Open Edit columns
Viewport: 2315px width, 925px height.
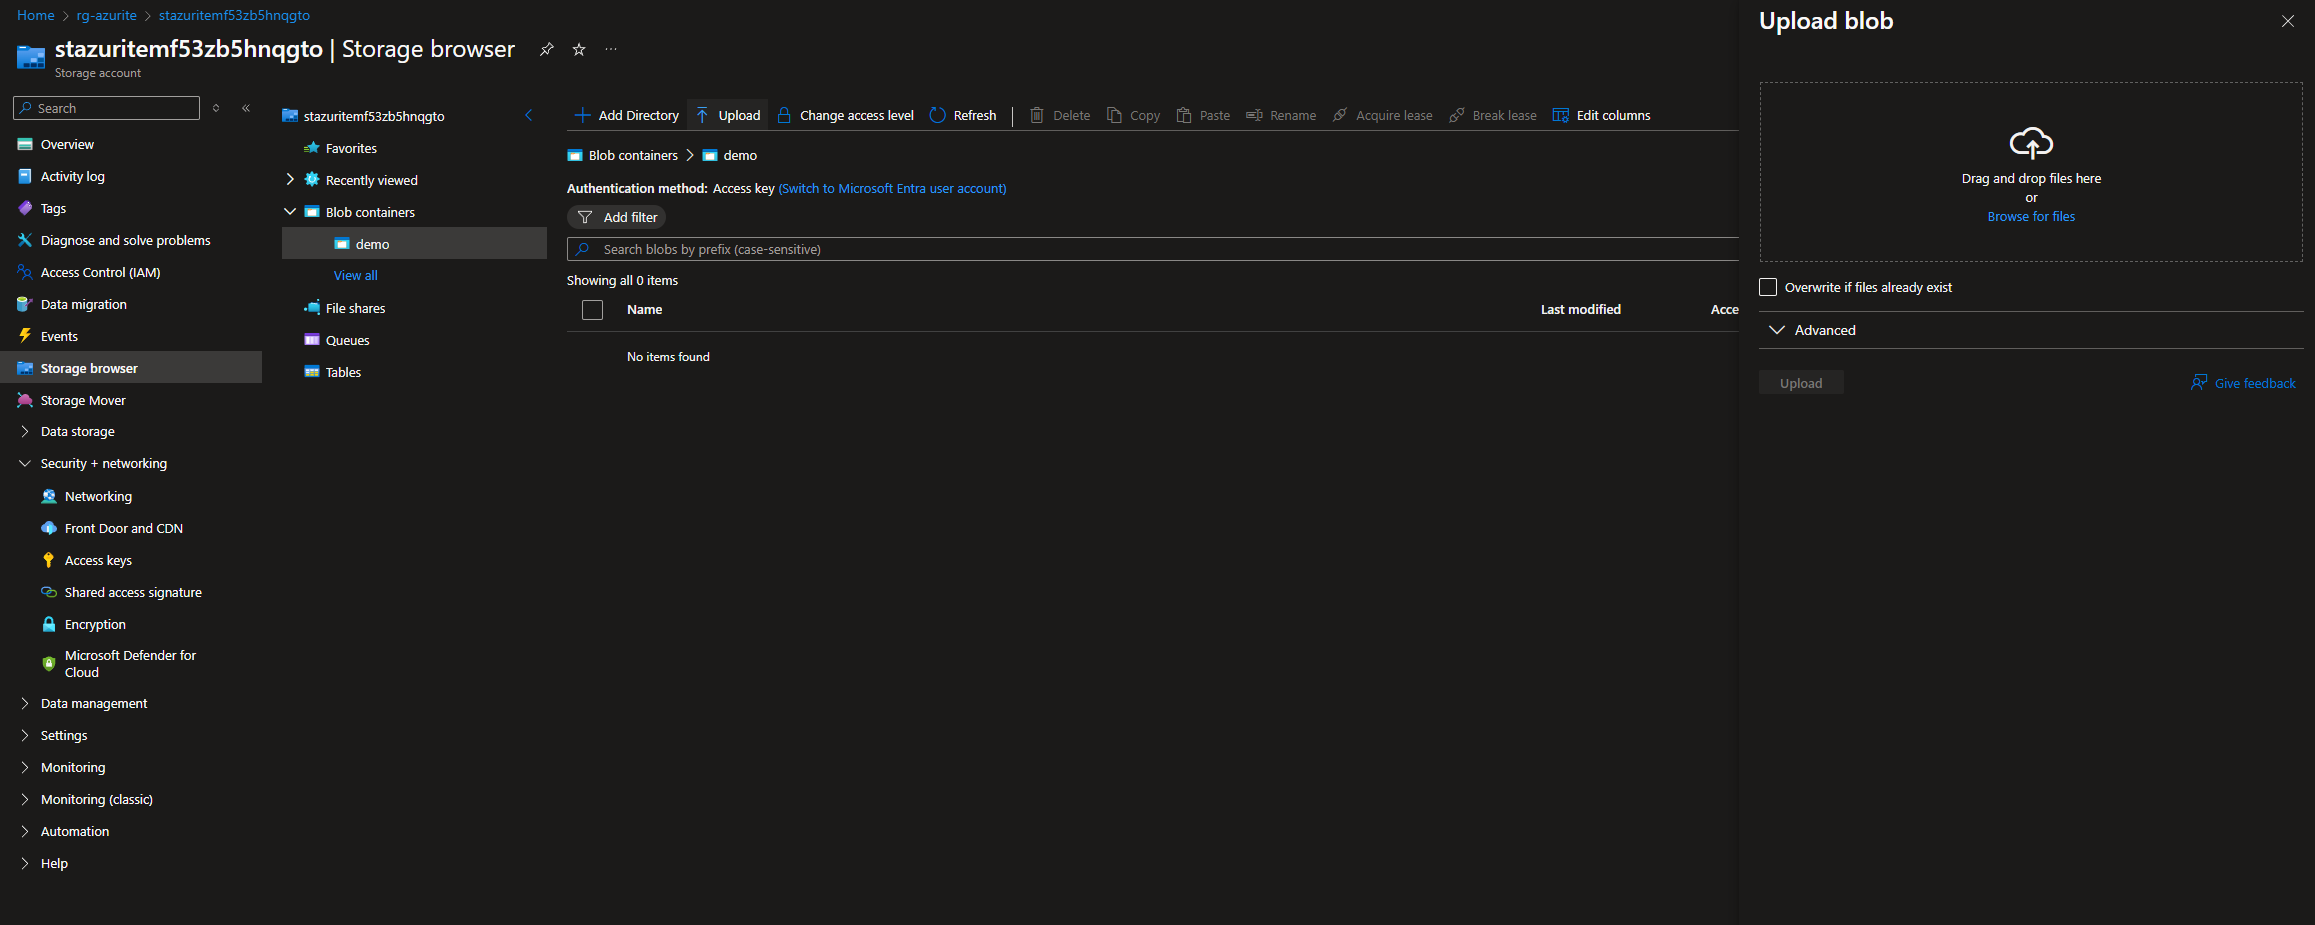1602,116
